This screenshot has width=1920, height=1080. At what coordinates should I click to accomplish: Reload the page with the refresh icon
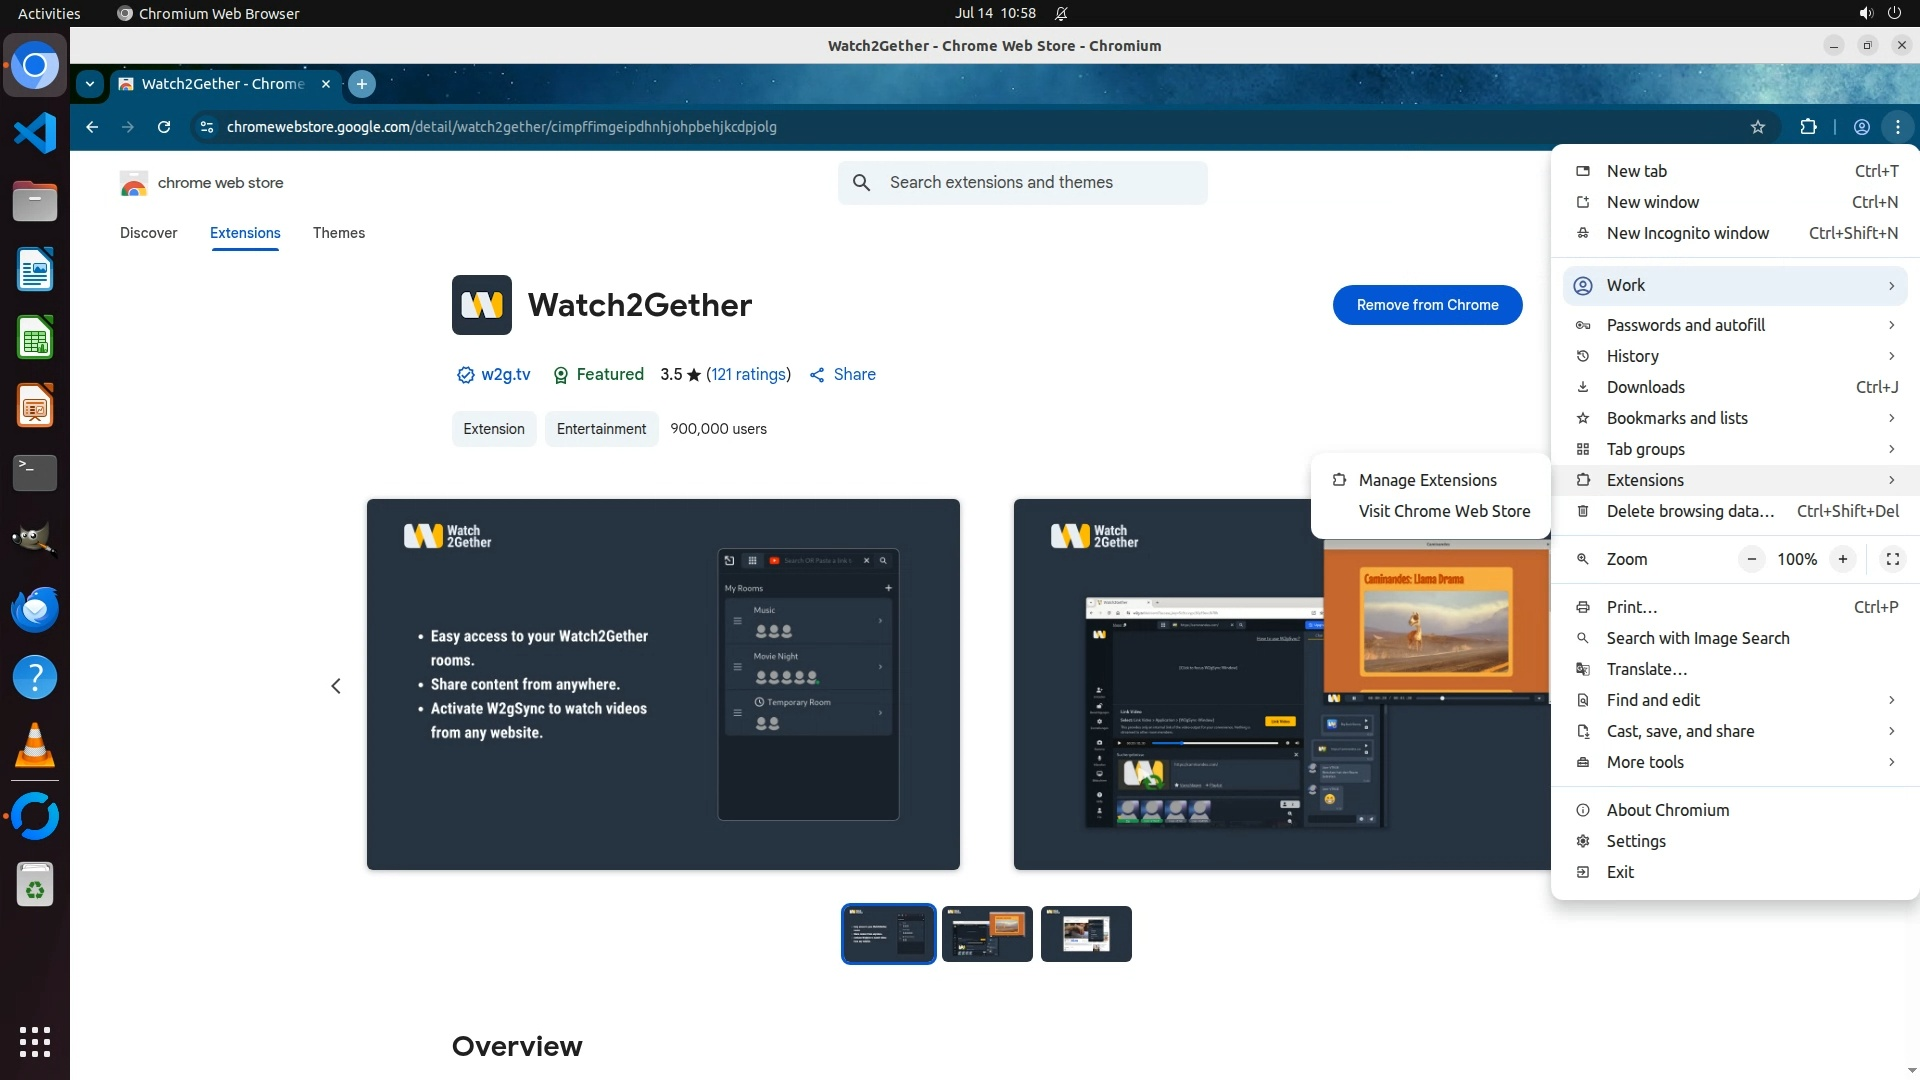click(164, 127)
